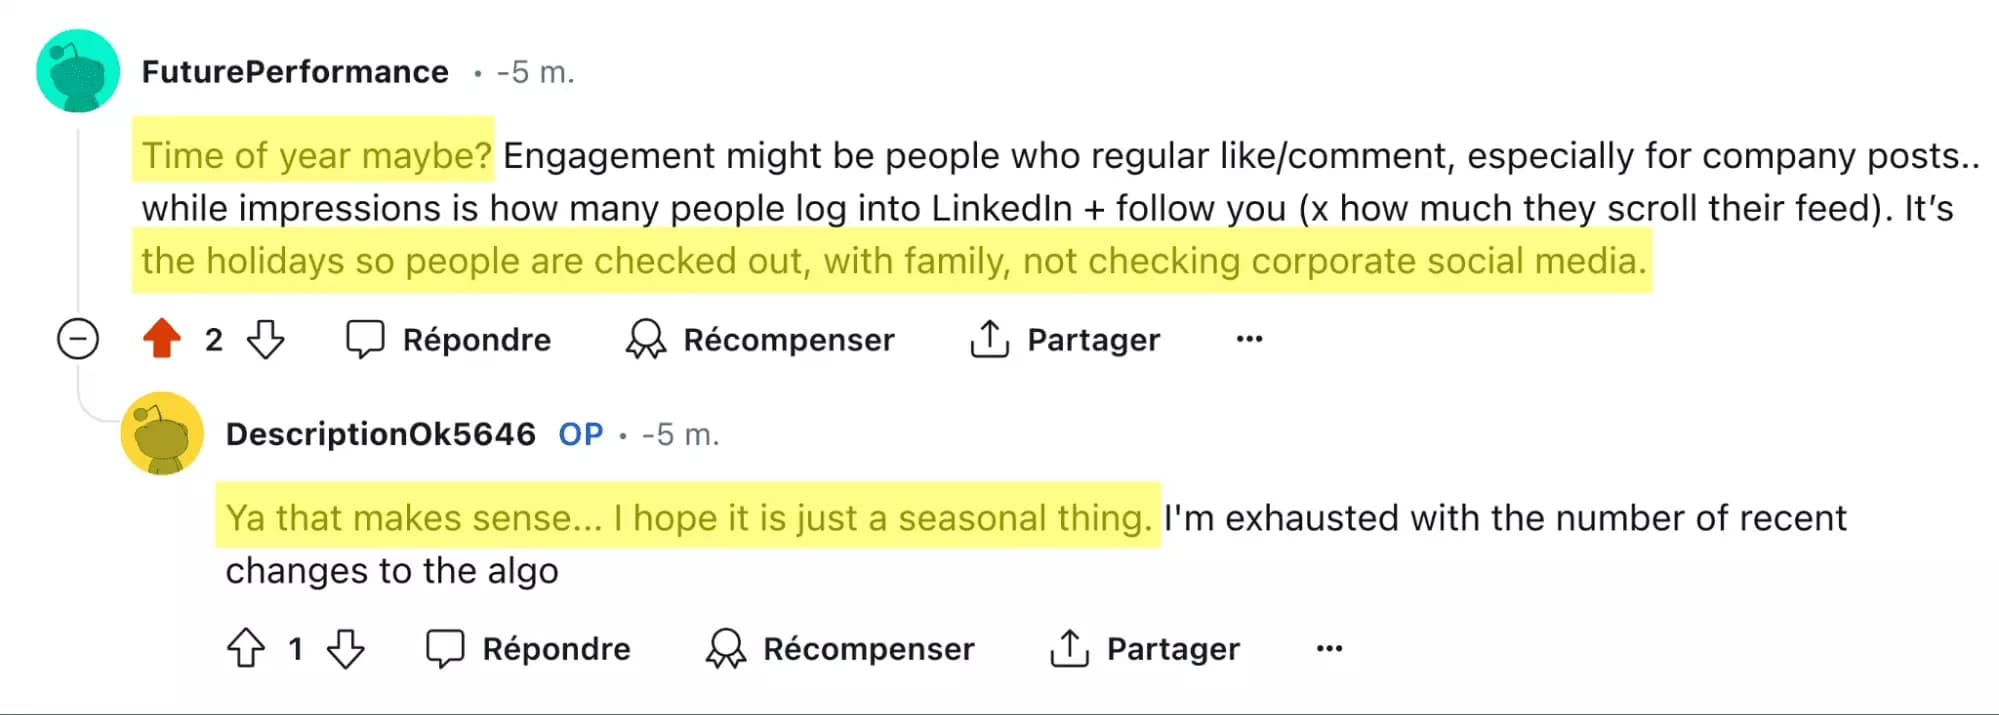Screen dimensions: 1999x715
Task: Open the Récompenser award icon on the first comment
Action: point(645,339)
